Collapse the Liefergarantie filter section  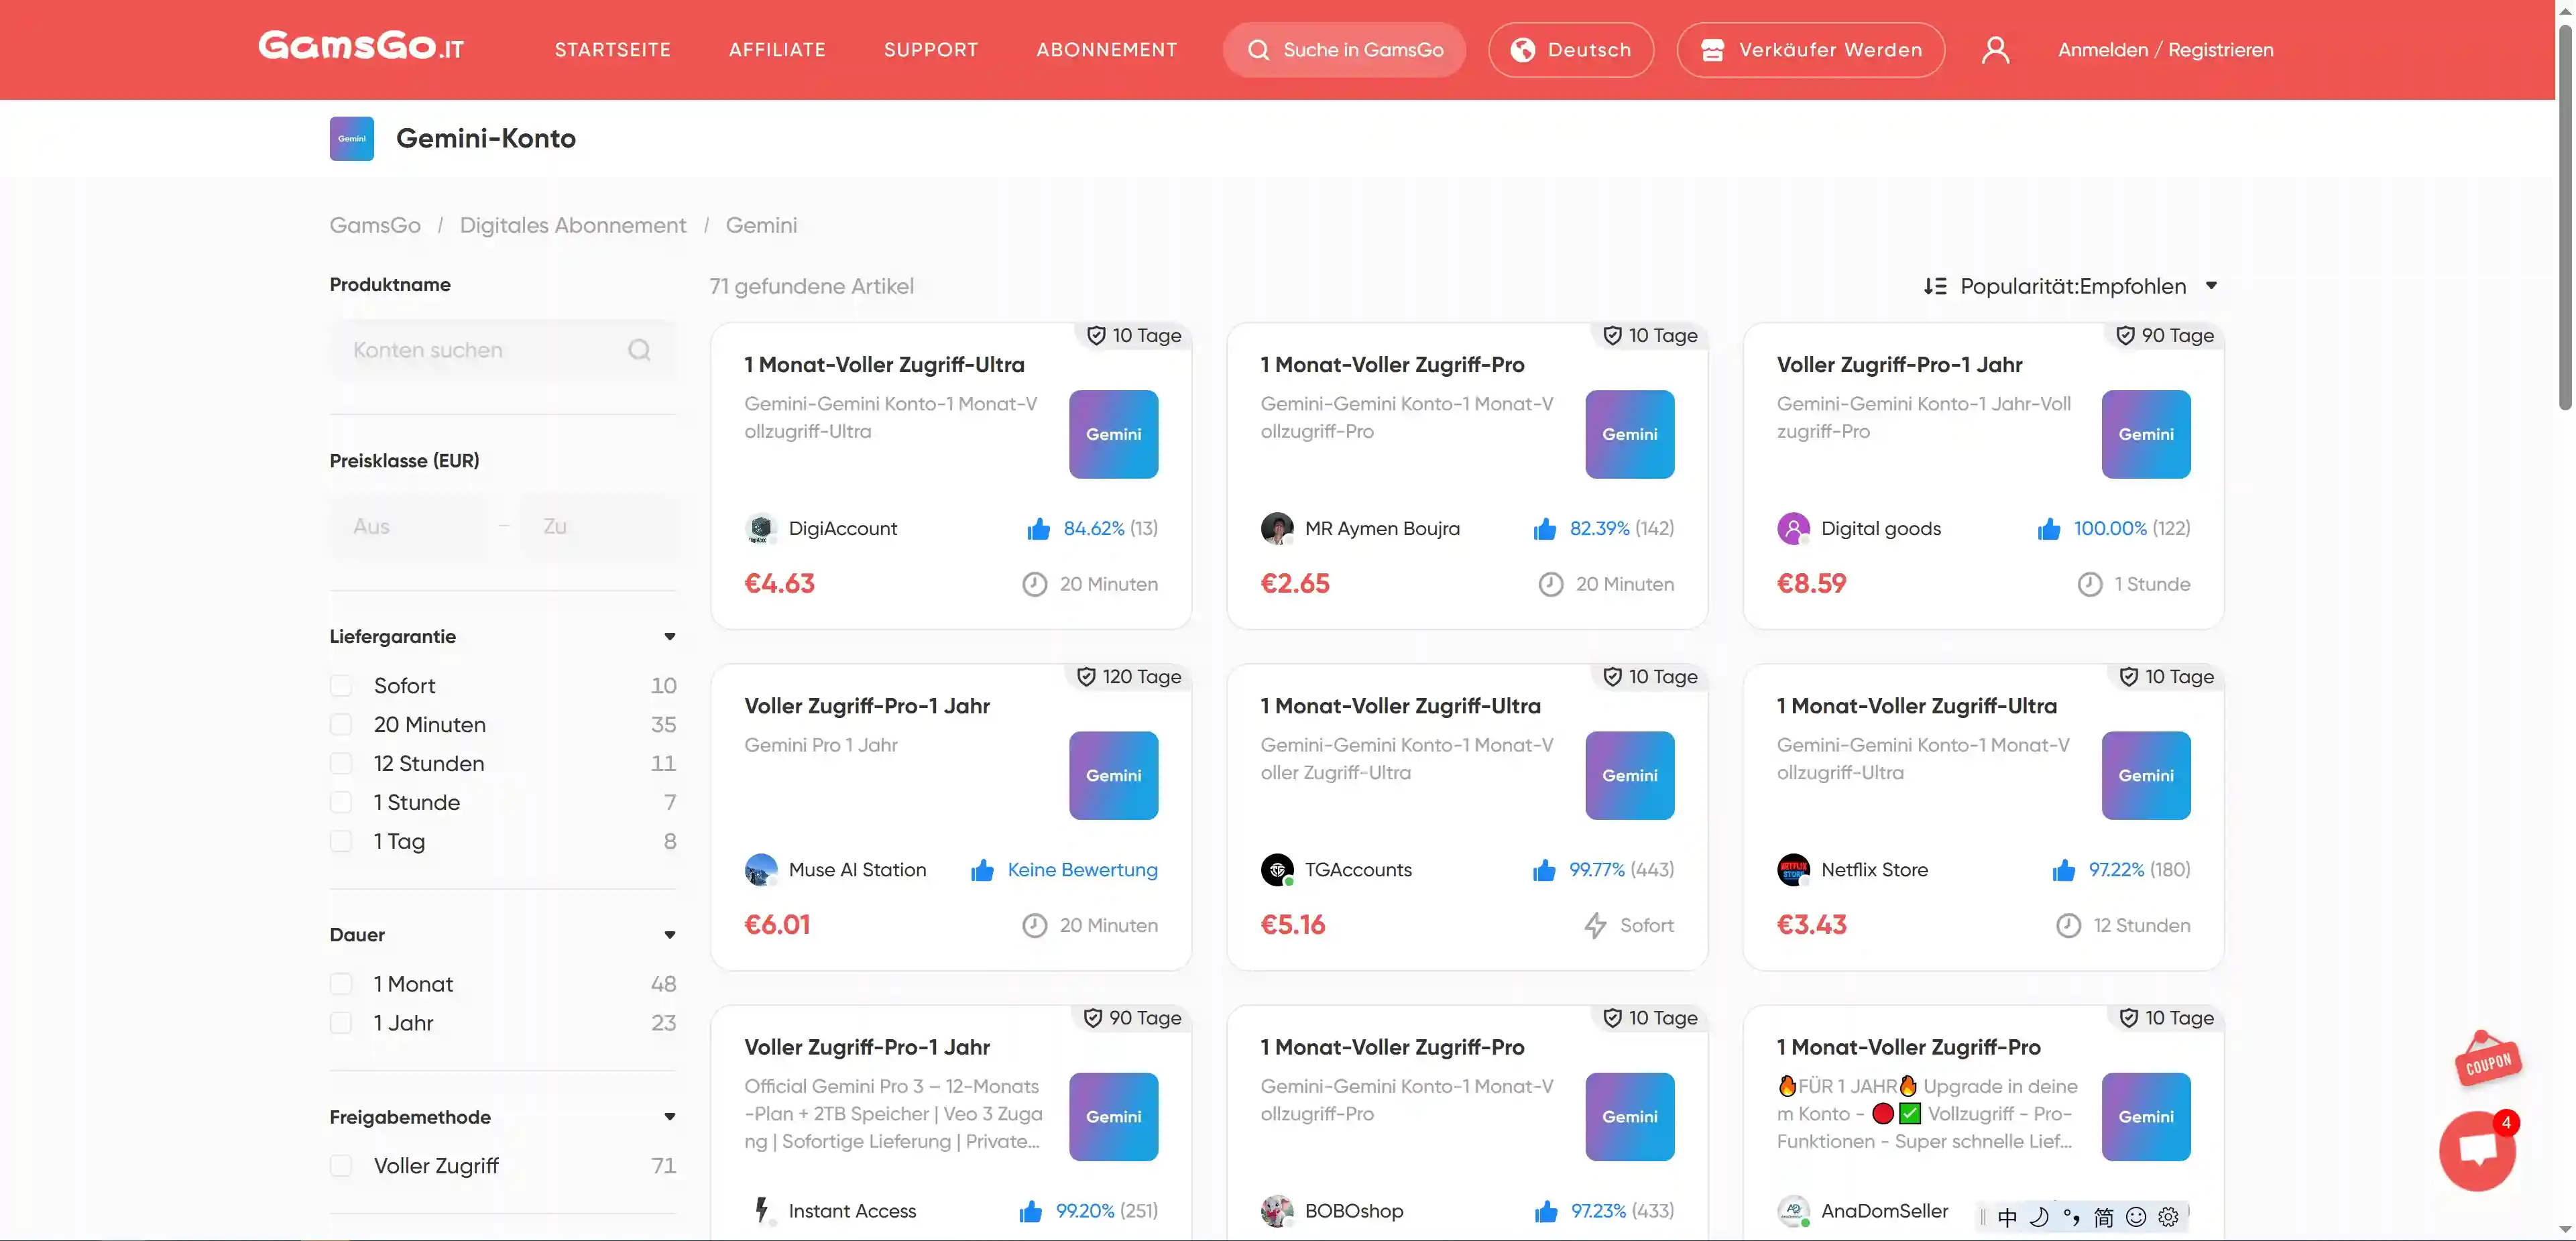pyautogui.click(x=669, y=637)
